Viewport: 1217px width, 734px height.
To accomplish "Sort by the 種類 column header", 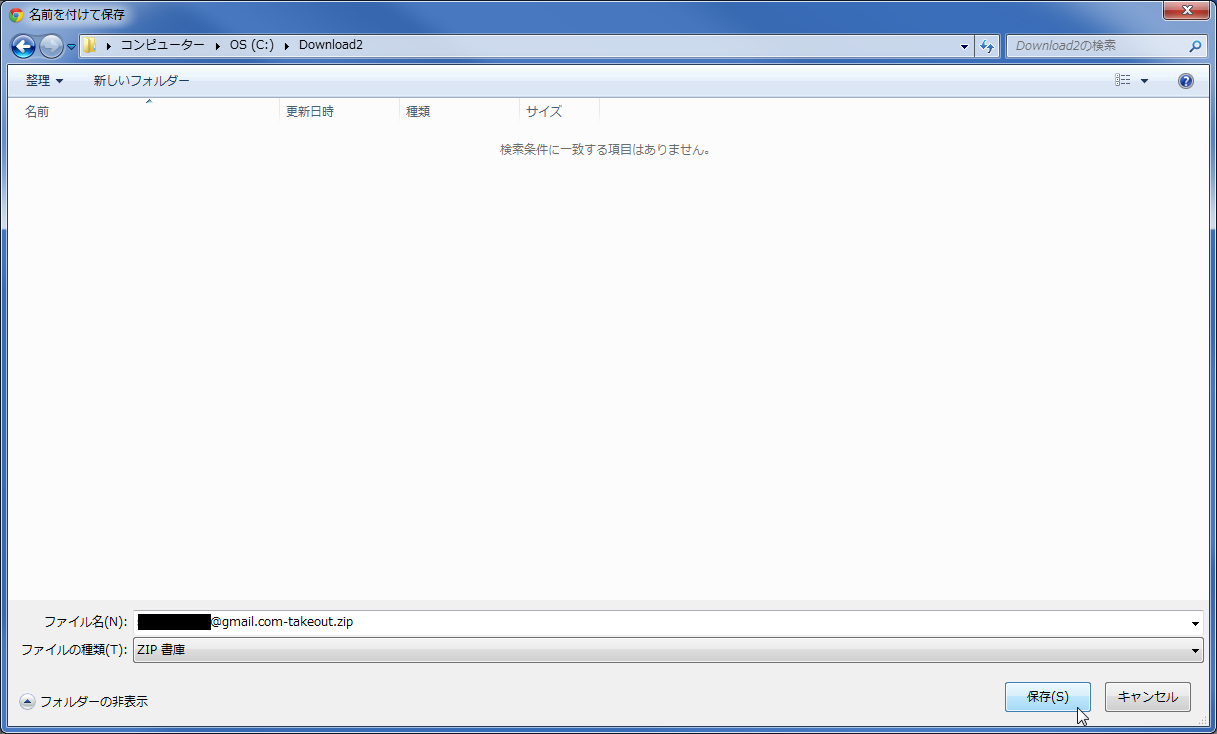I will tap(459, 111).
